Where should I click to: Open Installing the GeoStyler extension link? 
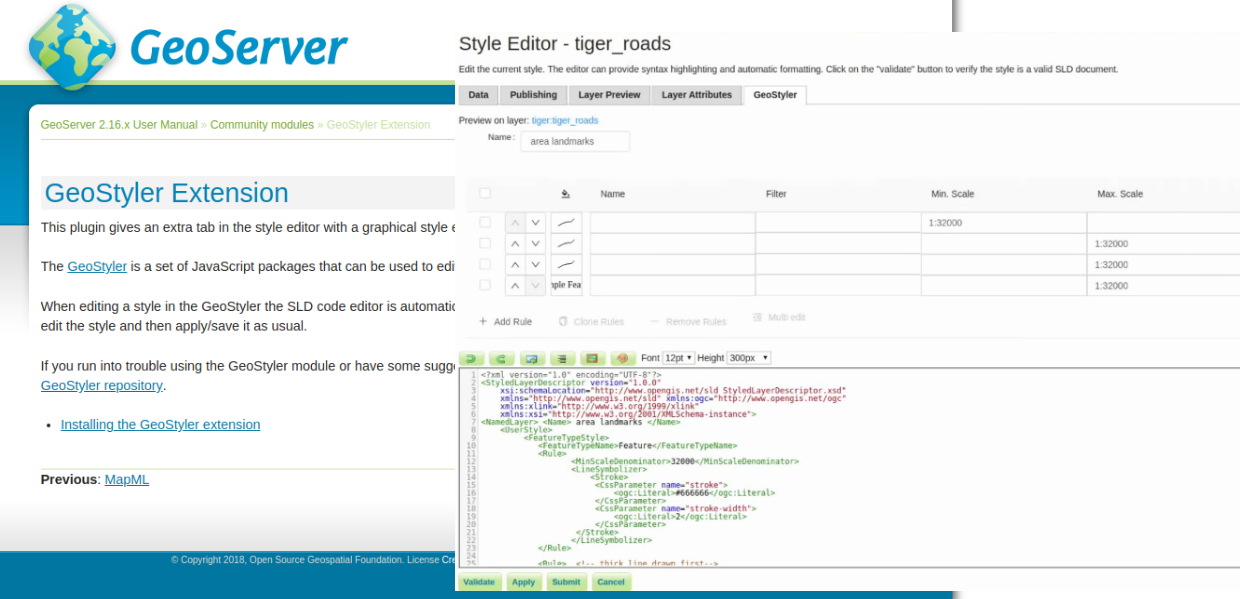(x=160, y=424)
